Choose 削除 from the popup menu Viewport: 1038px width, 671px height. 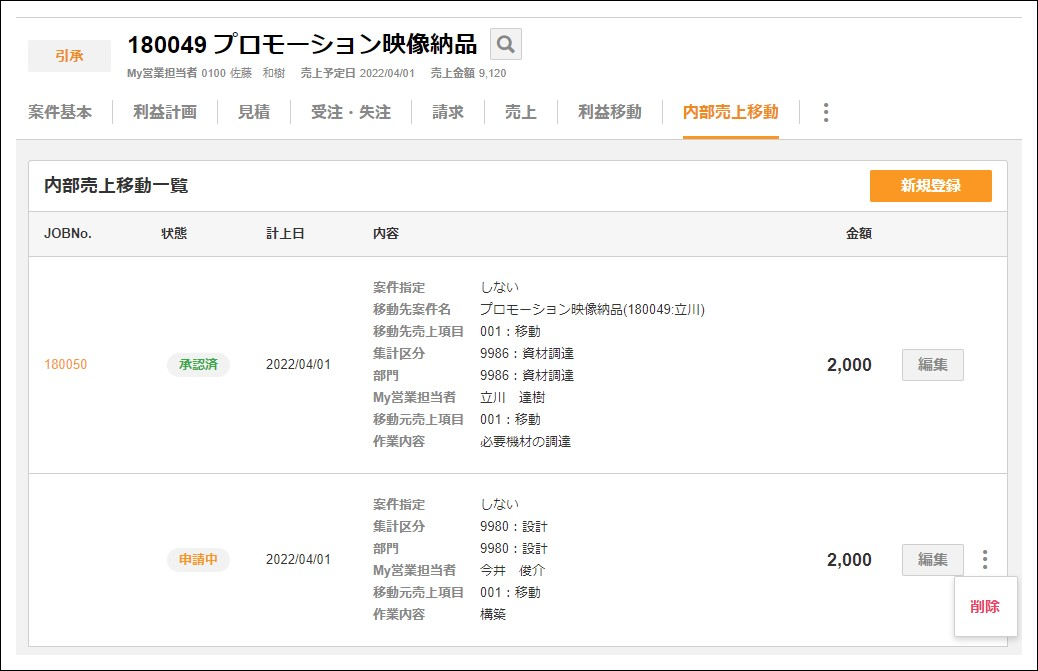985,607
